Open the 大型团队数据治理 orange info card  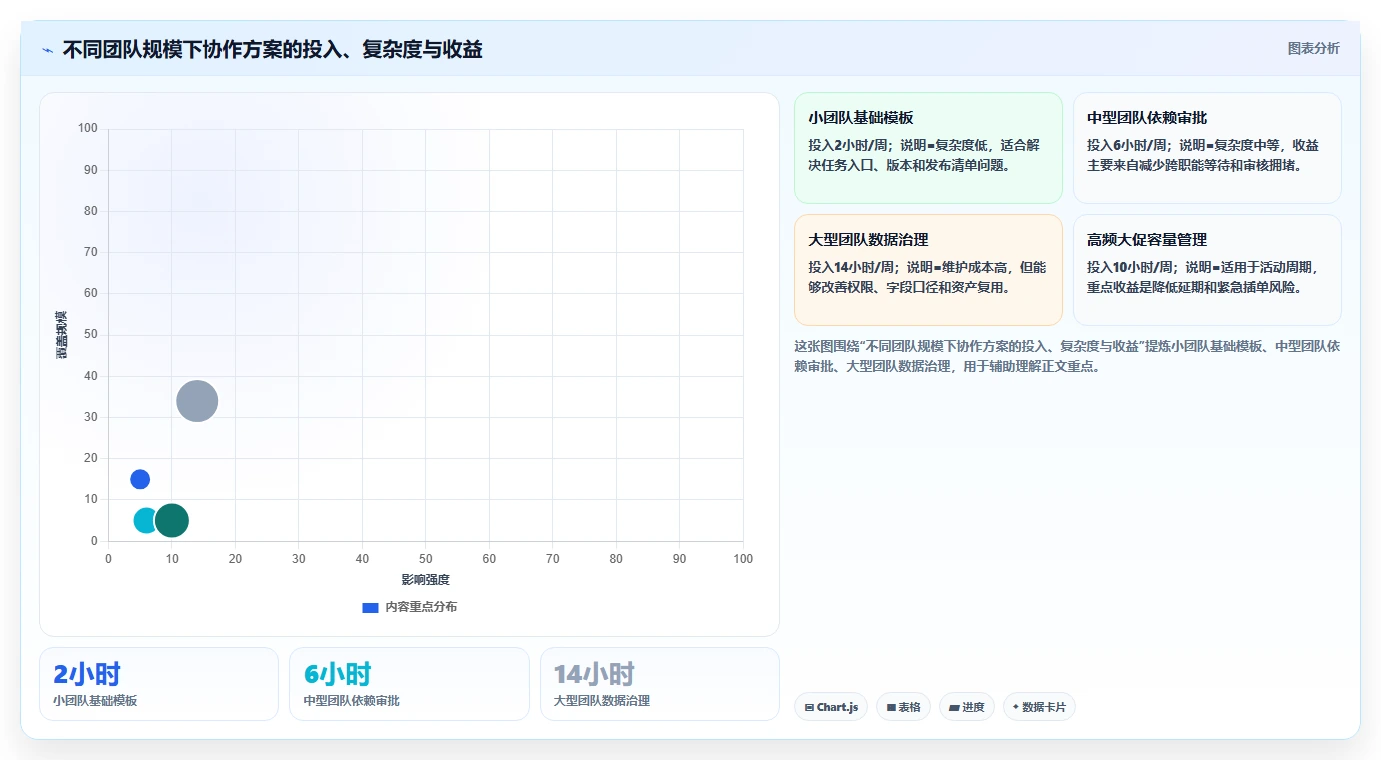pyautogui.click(x=928, y=270)
